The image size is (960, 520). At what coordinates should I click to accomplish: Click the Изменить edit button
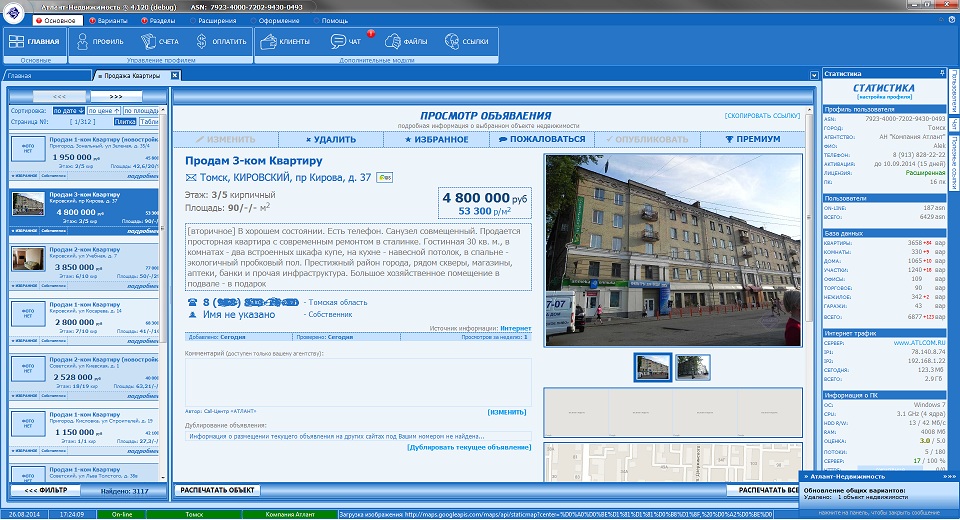click(x=225, y=140)
